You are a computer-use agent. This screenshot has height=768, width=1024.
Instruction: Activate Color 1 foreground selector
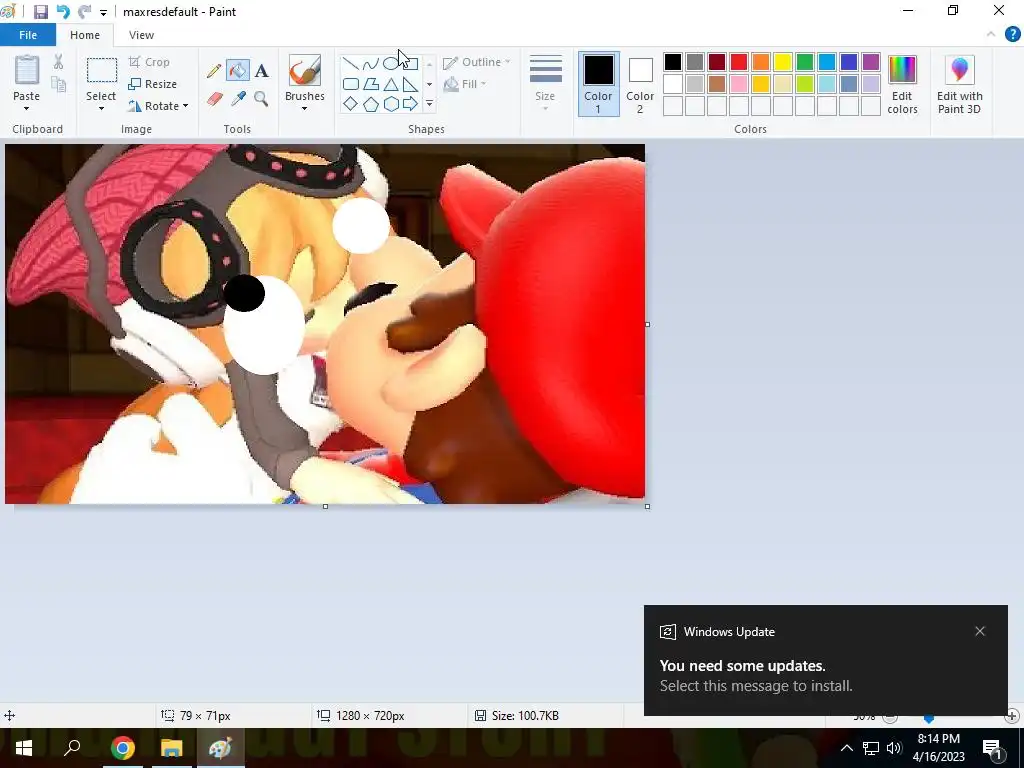click(x=598, y=84)
